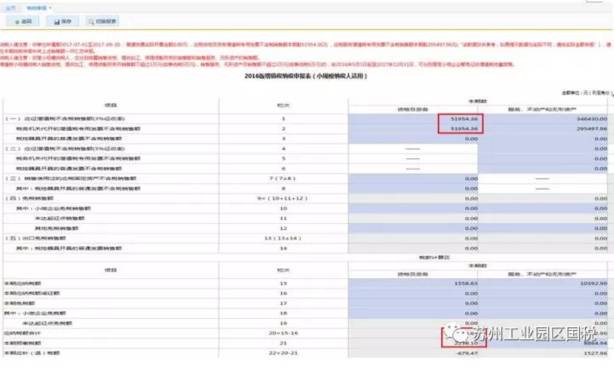The width and height of the screenshot is (614, 373).
Task: Click the red warning notice text at top
Action: pyautogui.click(x=305, y=54)
